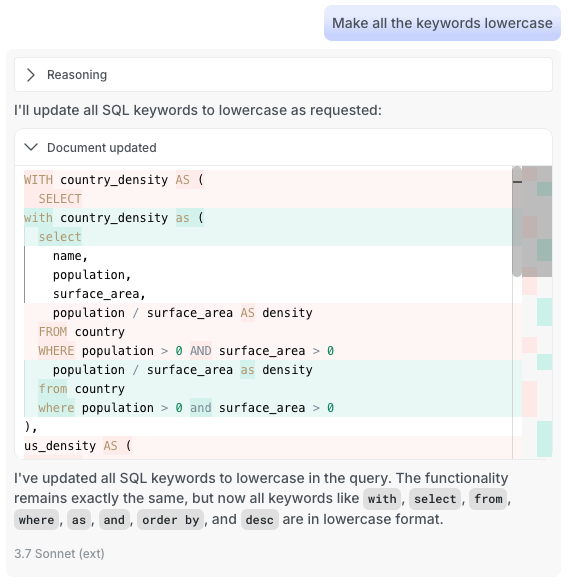Click added line 'with country_density as ('
Viewport: 568px width, 584px height.
(x=267, y=218)
